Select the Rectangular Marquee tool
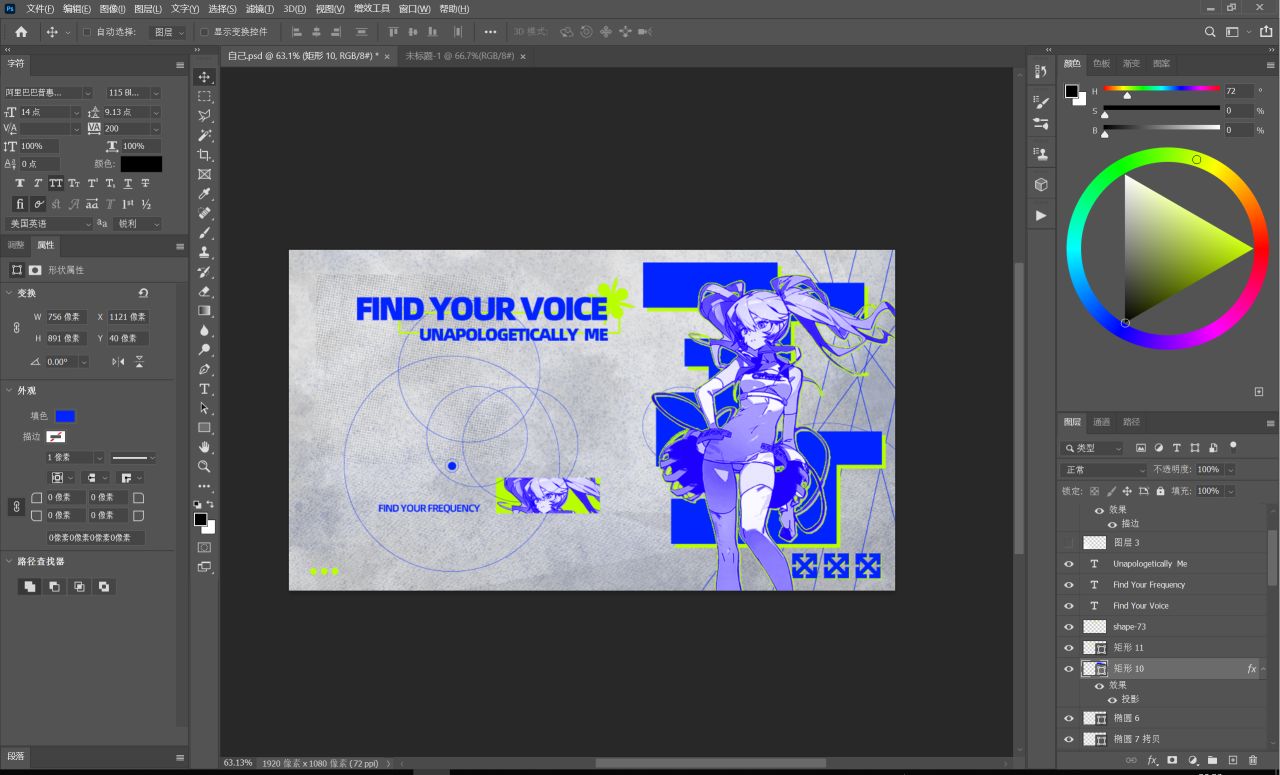 (x=204, y=96)
